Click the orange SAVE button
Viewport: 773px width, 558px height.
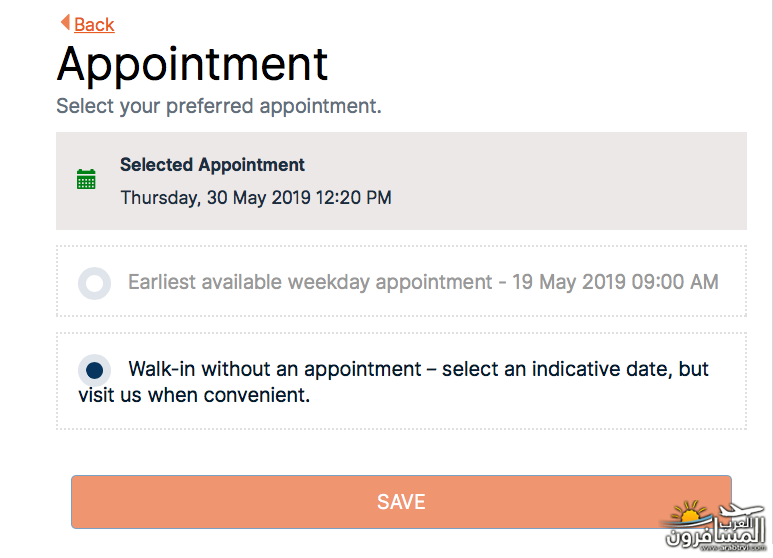tap(401, 502)
